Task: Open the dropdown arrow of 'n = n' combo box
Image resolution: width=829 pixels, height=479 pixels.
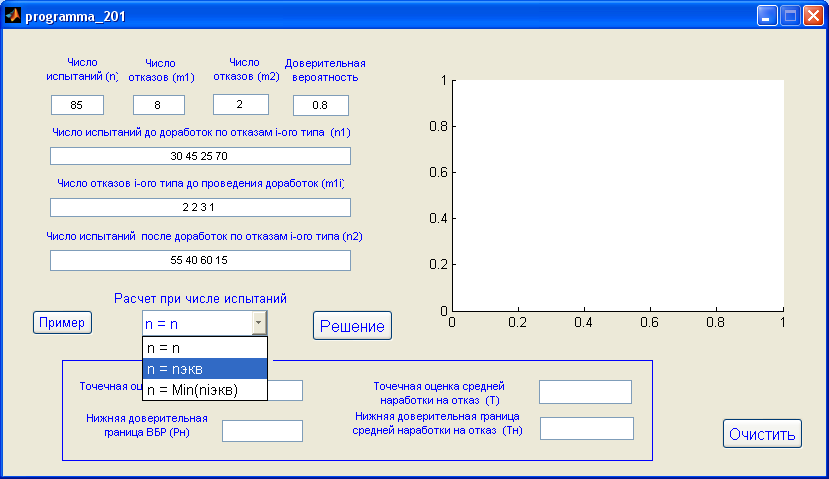Action: 259,323
